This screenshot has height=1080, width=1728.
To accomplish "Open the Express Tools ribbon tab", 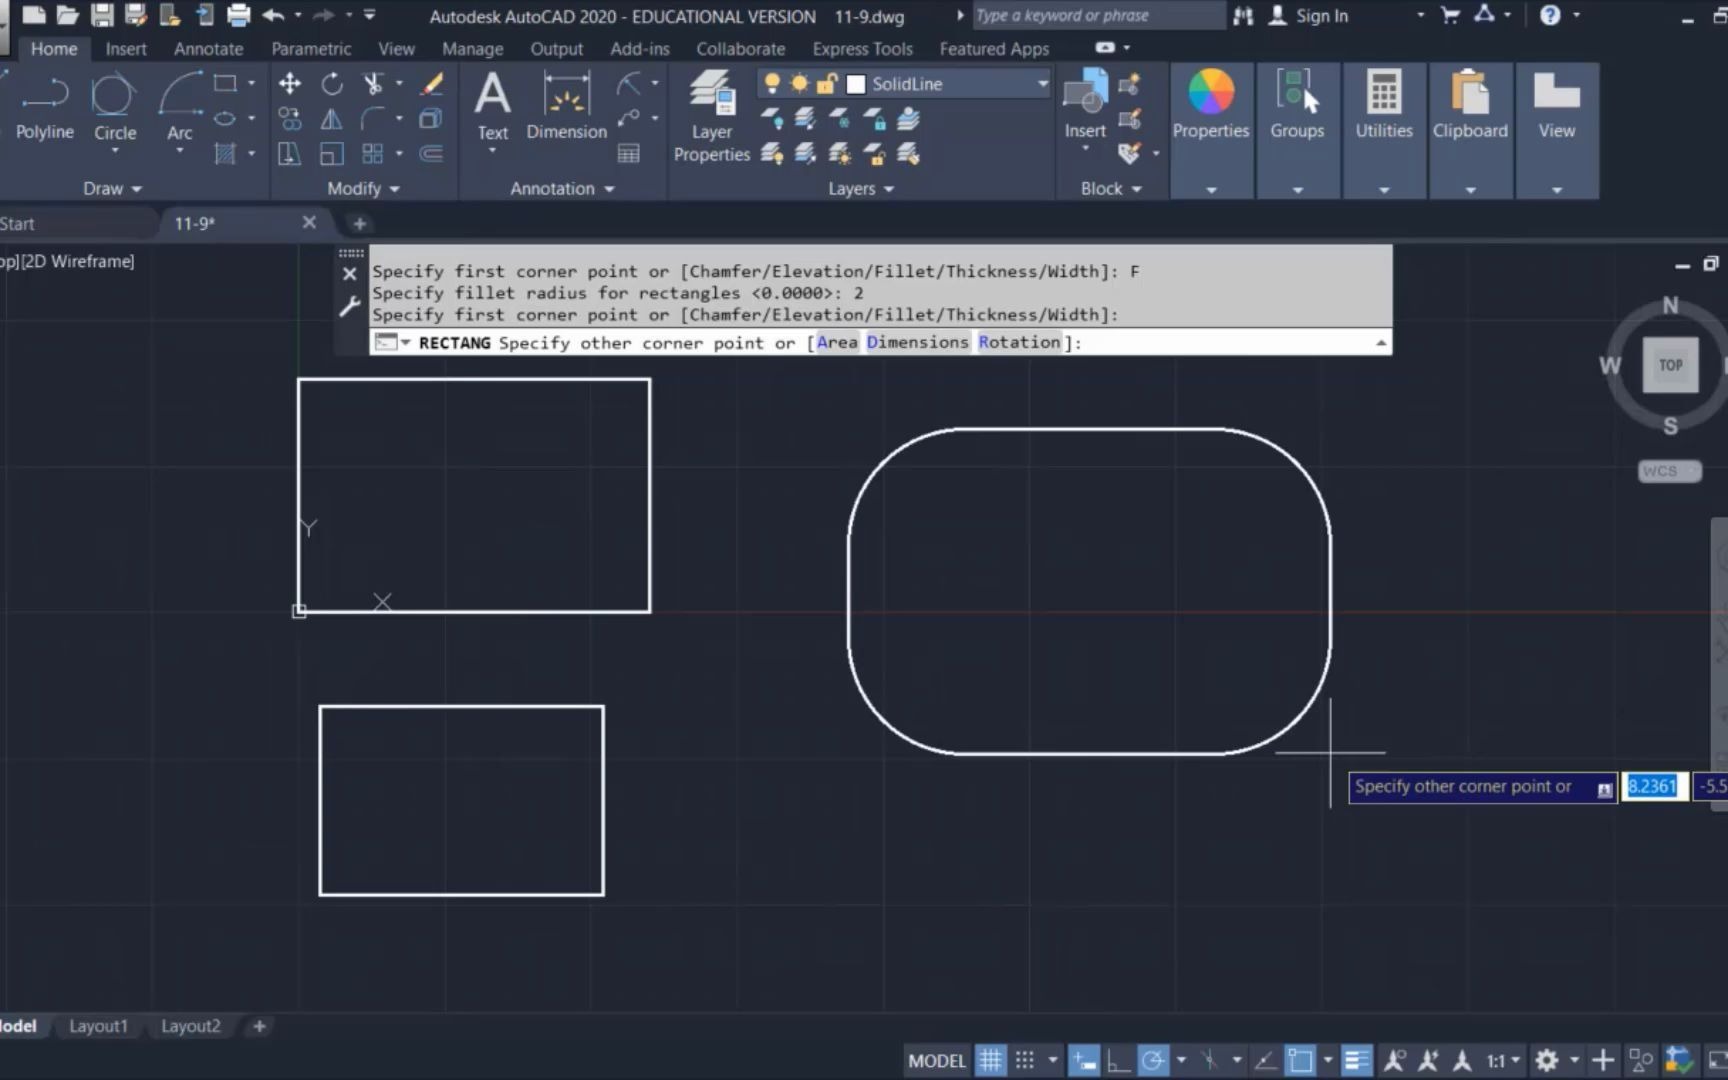I will pyautogui.click(x=862, y=48).
